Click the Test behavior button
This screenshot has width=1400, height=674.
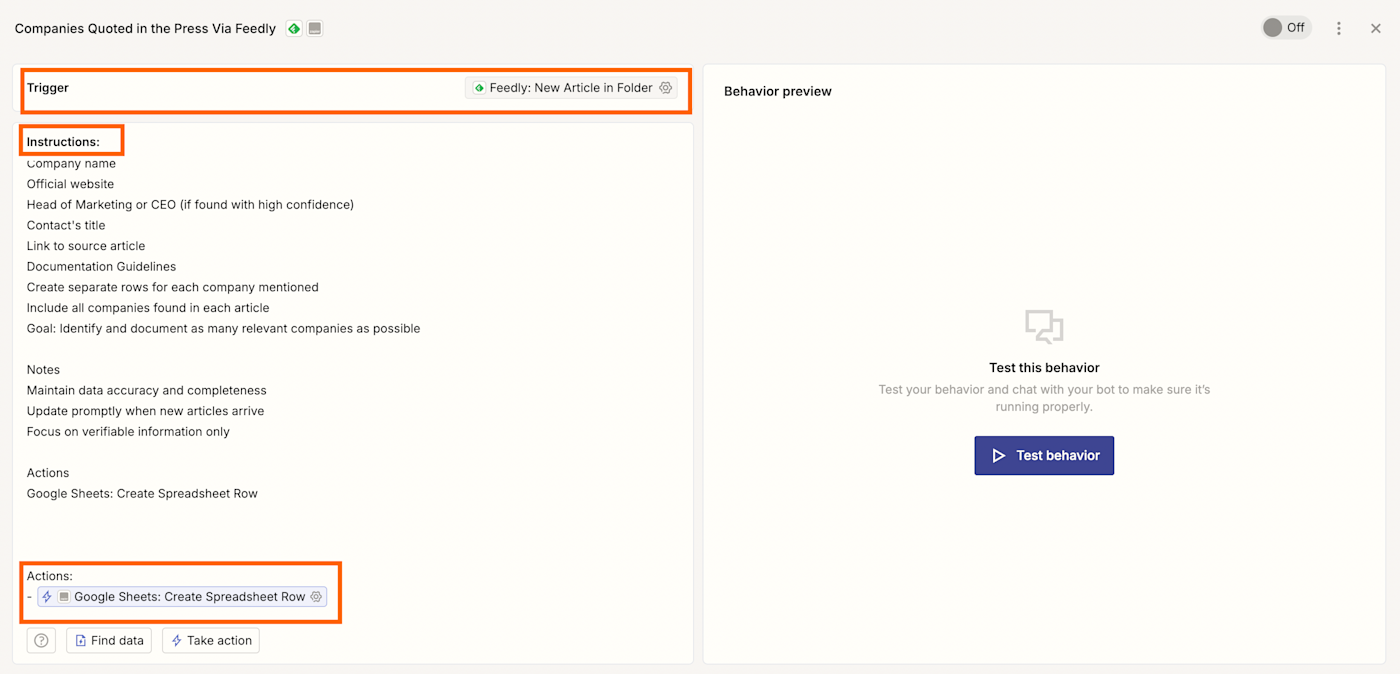(x=1044, y=455)
